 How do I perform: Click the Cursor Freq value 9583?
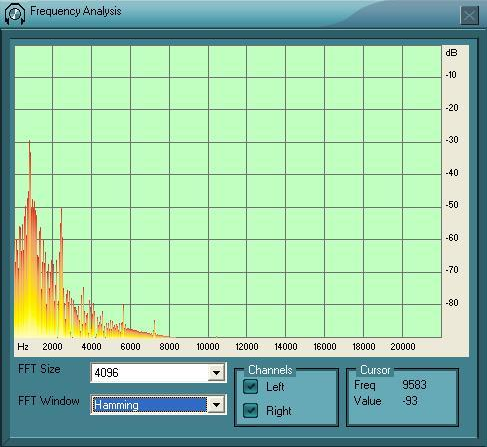tap(414, 385)
